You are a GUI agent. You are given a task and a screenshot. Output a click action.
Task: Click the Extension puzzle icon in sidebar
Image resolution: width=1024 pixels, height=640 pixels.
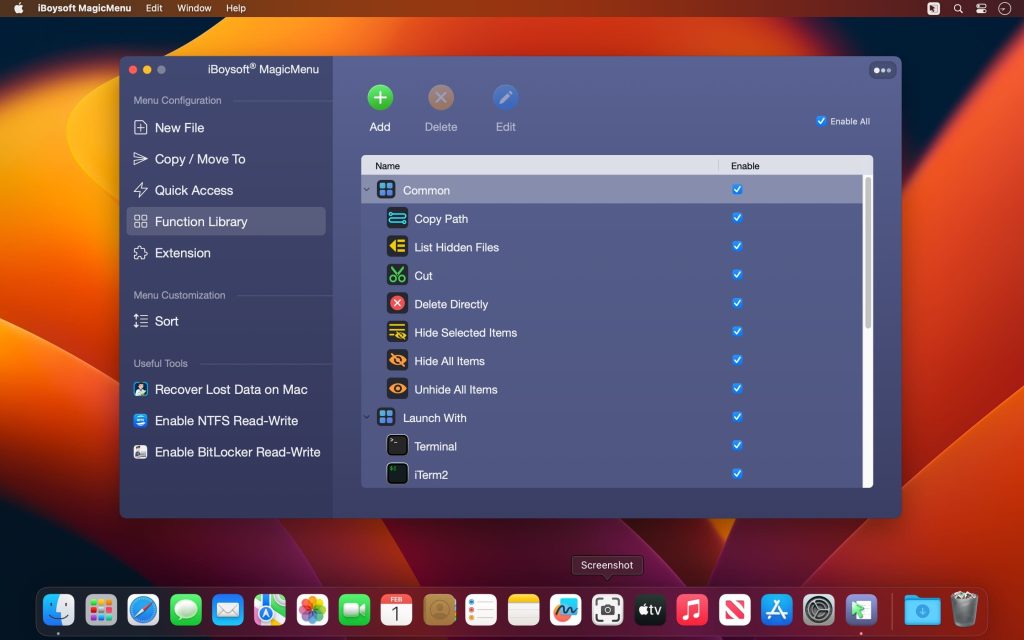pyautogui.click(x=143, y=253)
